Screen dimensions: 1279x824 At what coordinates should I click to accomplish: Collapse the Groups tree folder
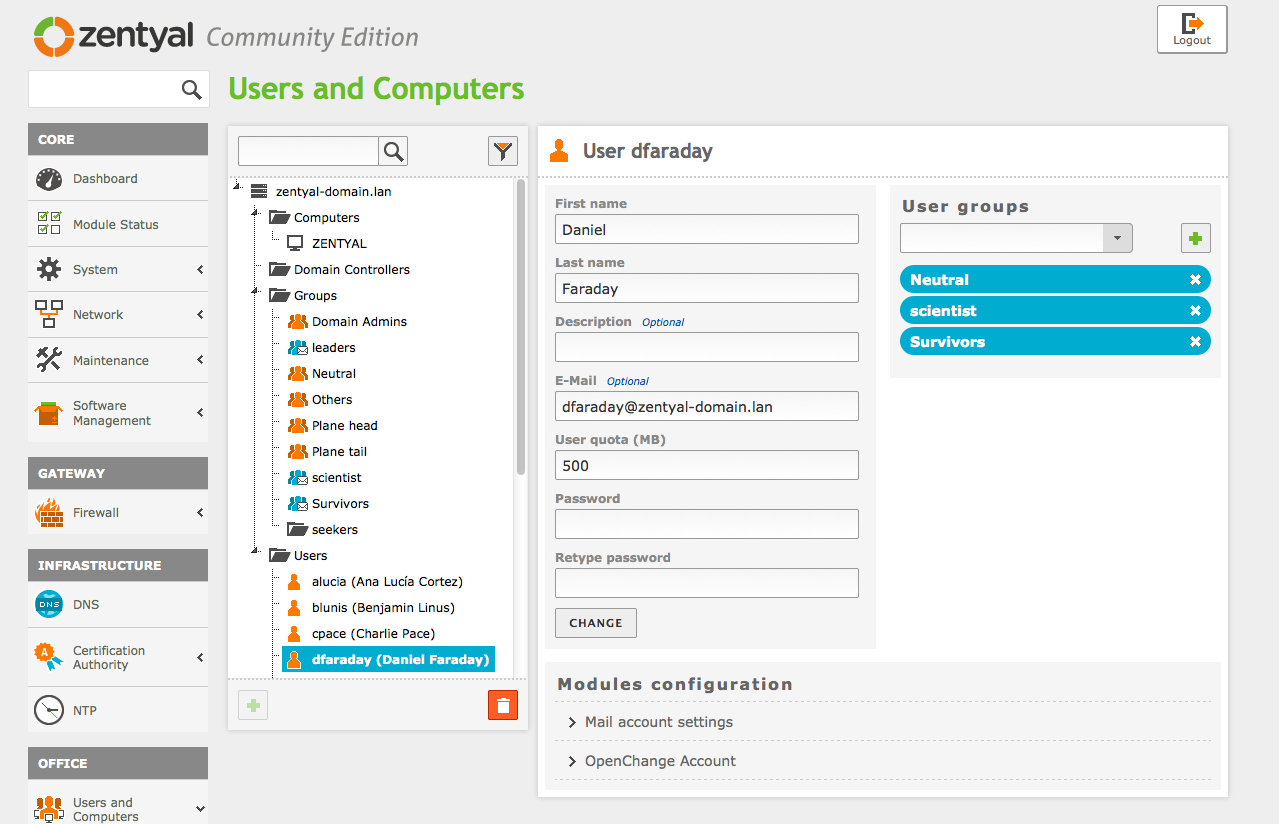point(255,290)
